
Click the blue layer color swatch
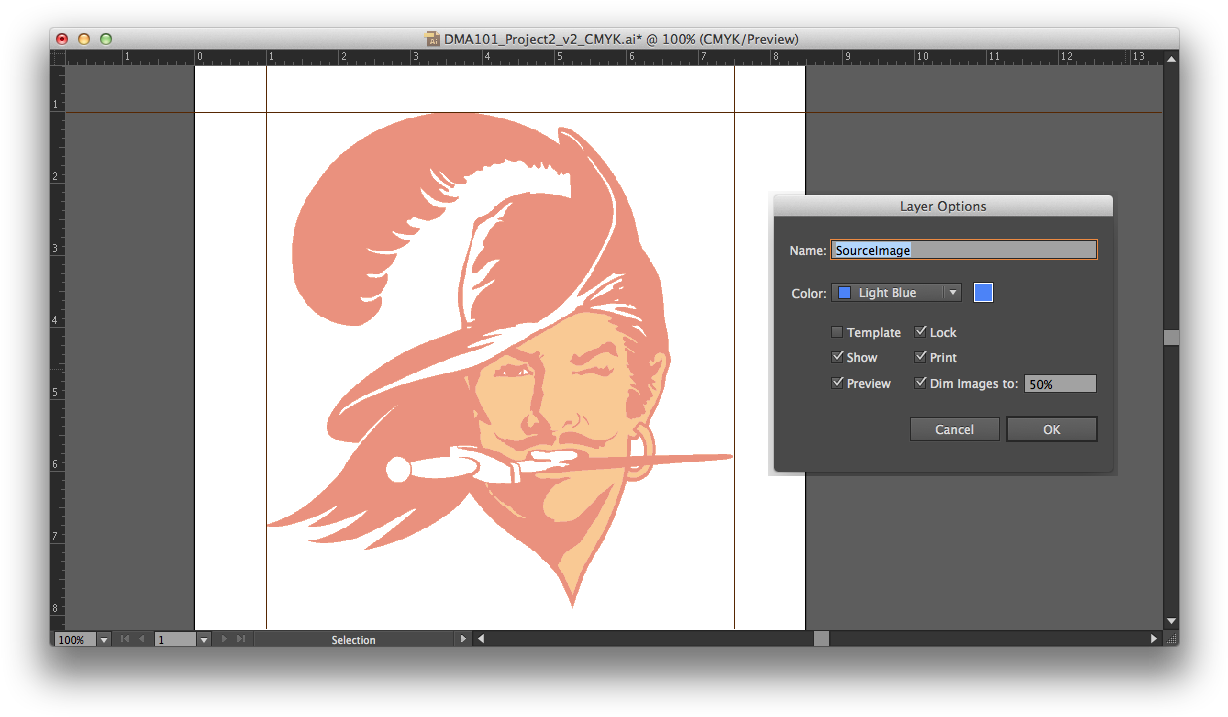[983, 293]
